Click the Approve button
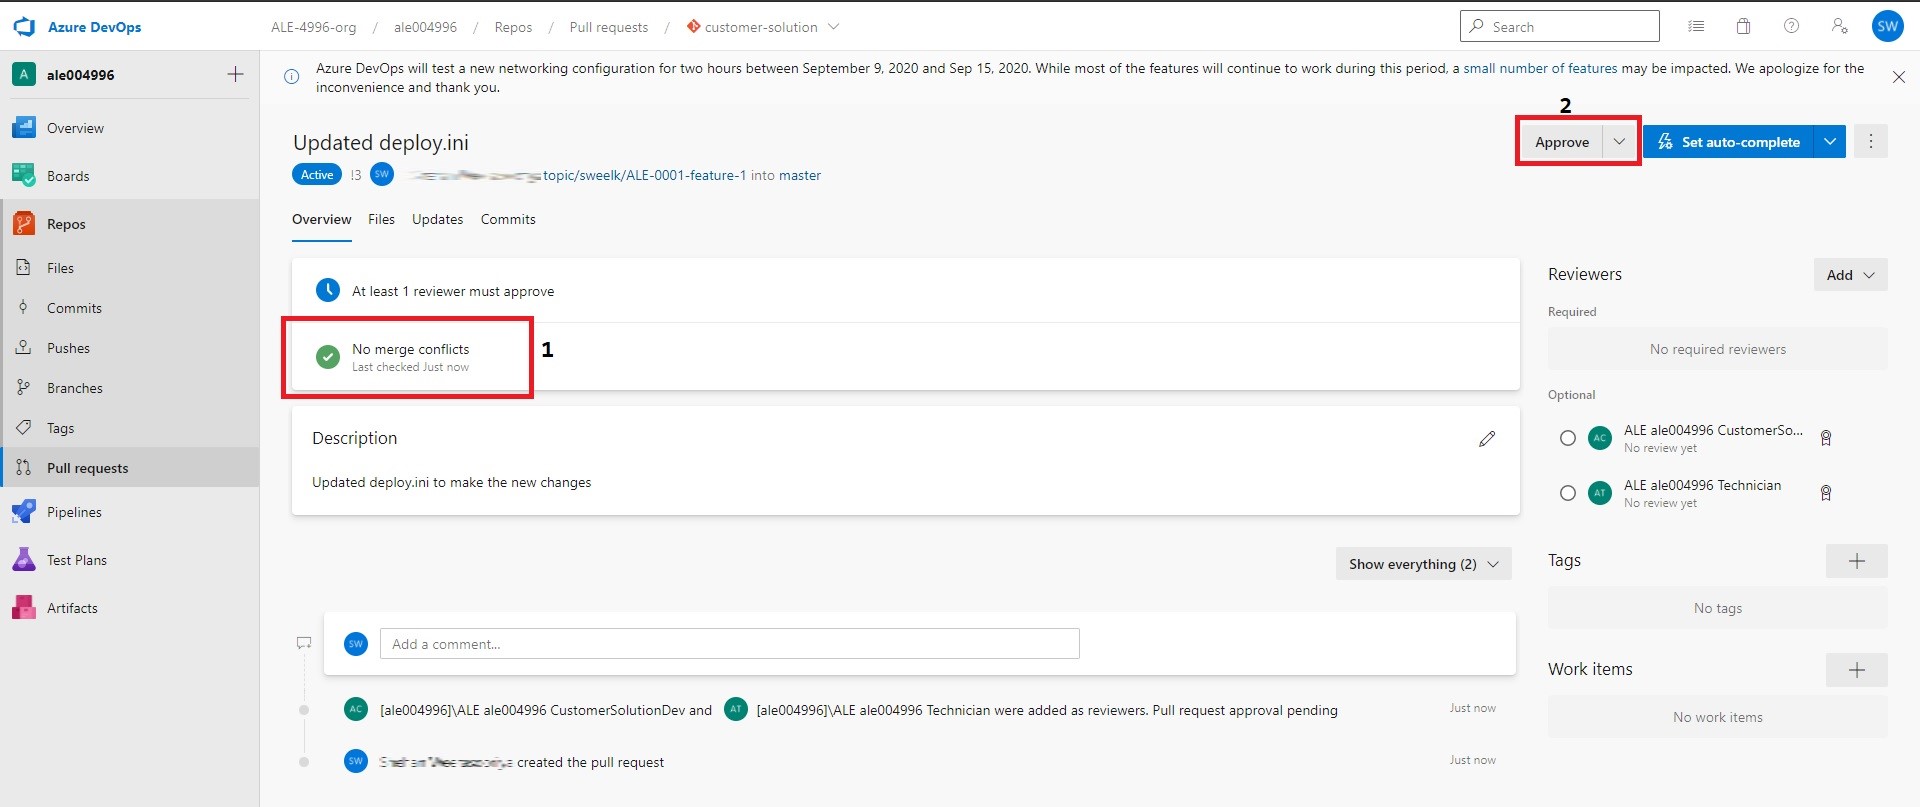Screen dimensions: 1920x807 click(1562, 142)
